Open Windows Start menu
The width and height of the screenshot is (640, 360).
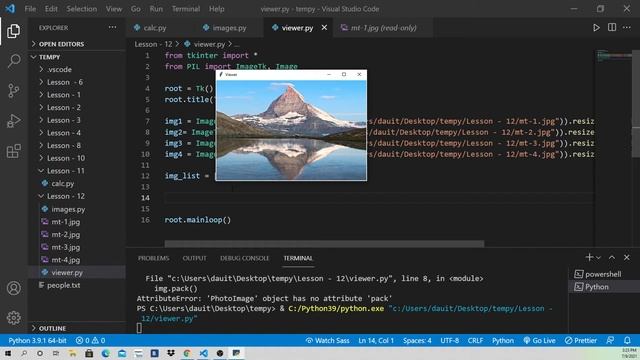coord(8,353)
